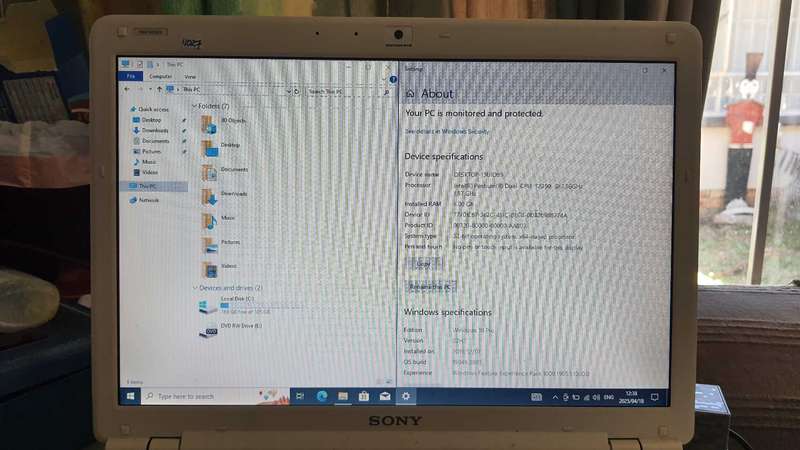Click ENG language indicator in tray
Viewport: 800px width, 450px height.
609,397
